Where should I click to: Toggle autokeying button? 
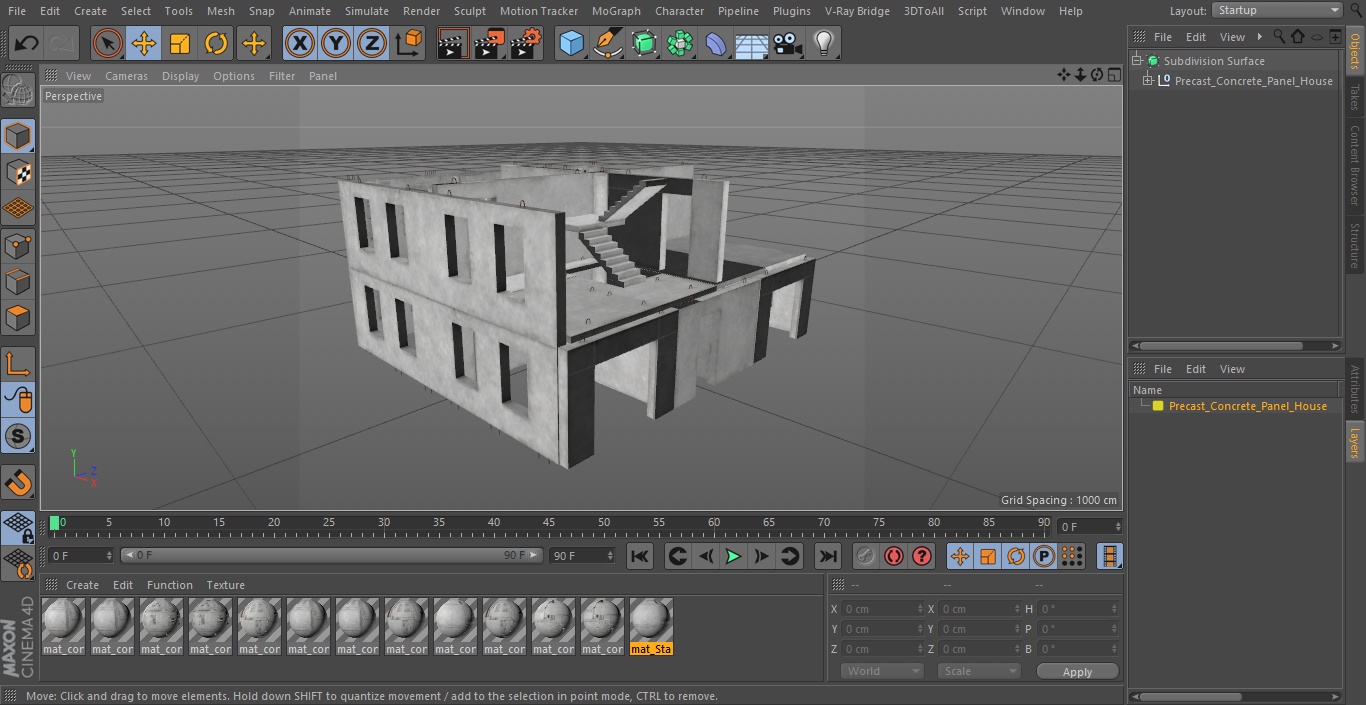(x=894, y=556)
